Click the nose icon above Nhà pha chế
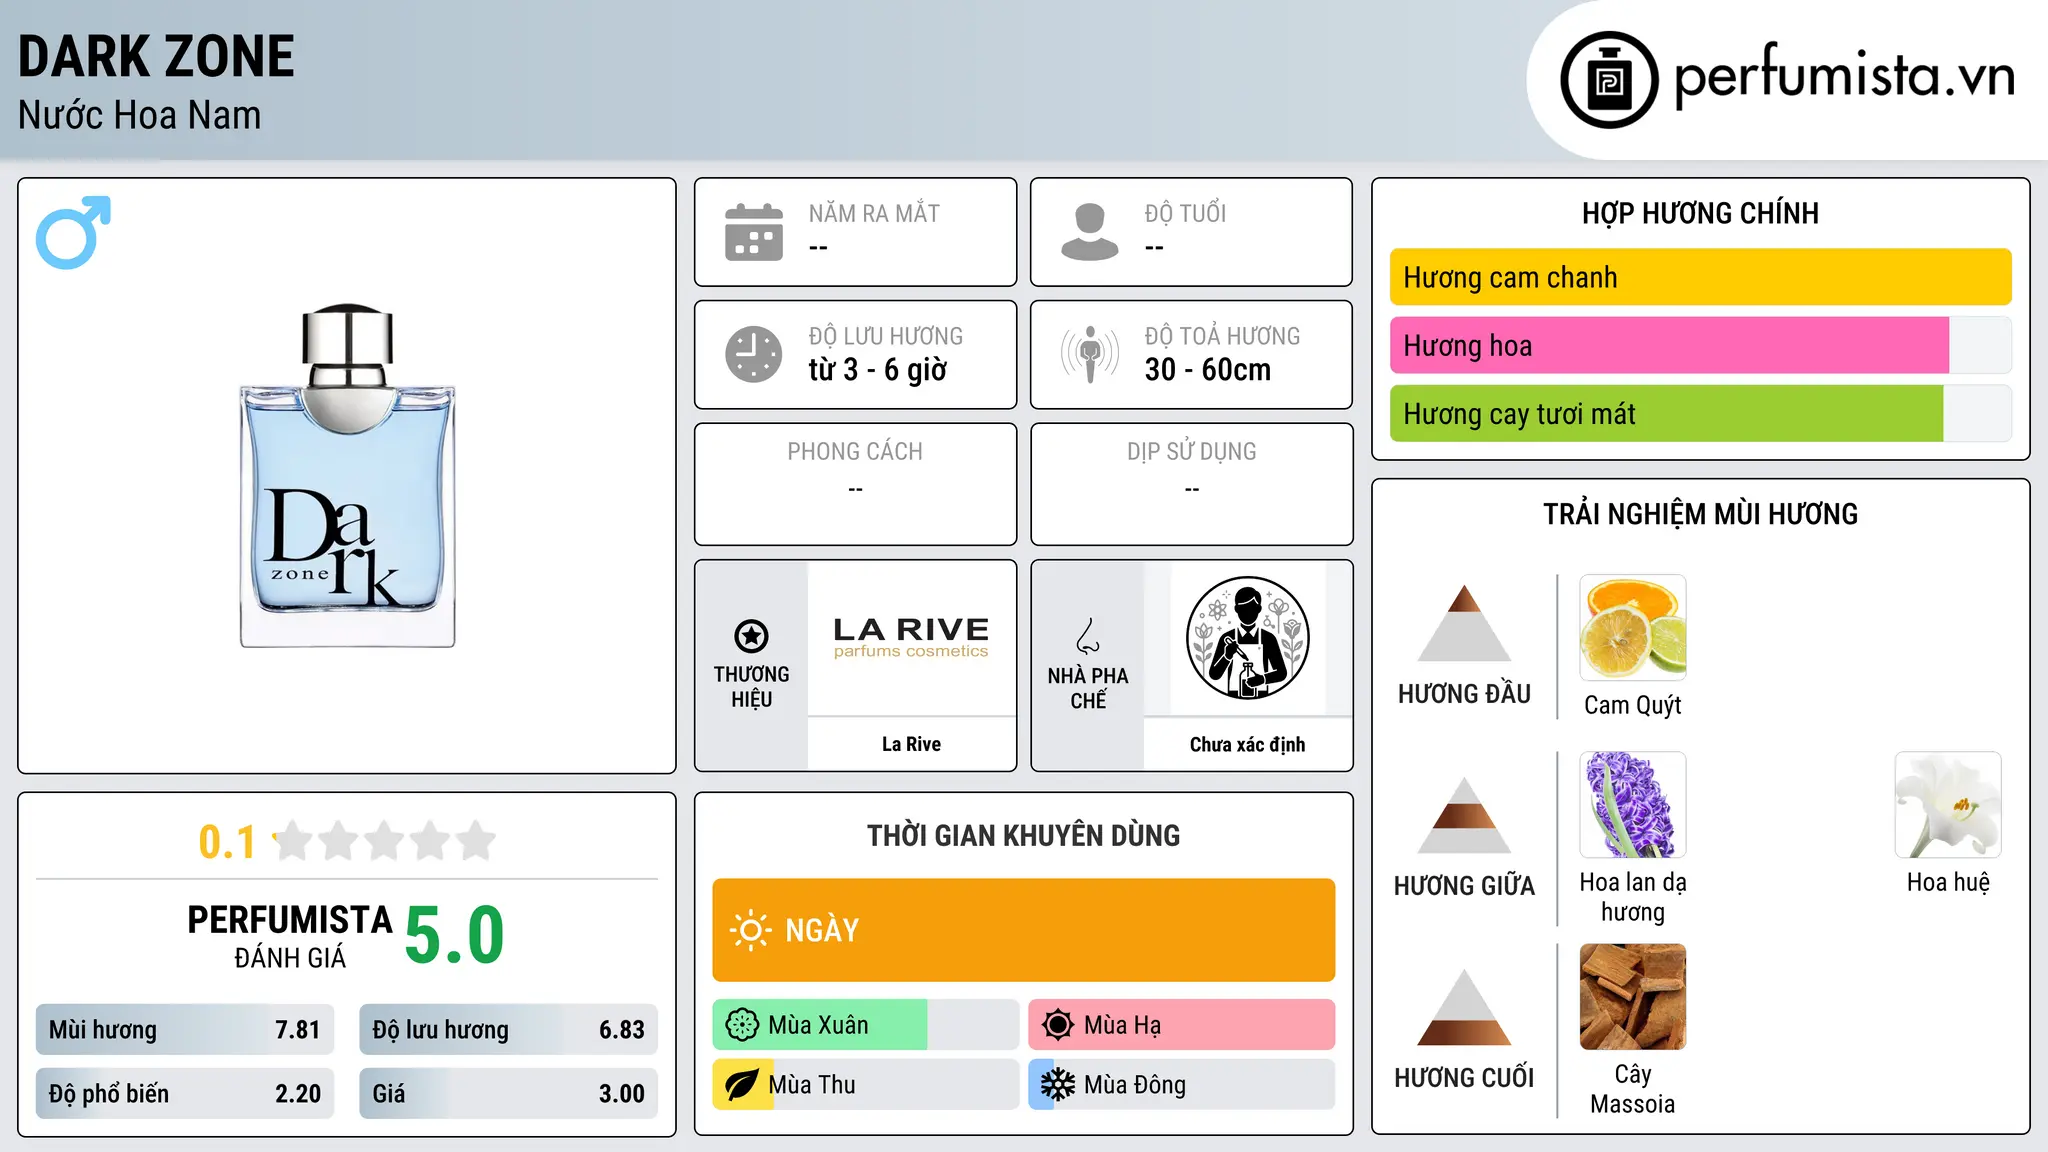The image size is (2048, 1152). click(x=1088, y=636)
